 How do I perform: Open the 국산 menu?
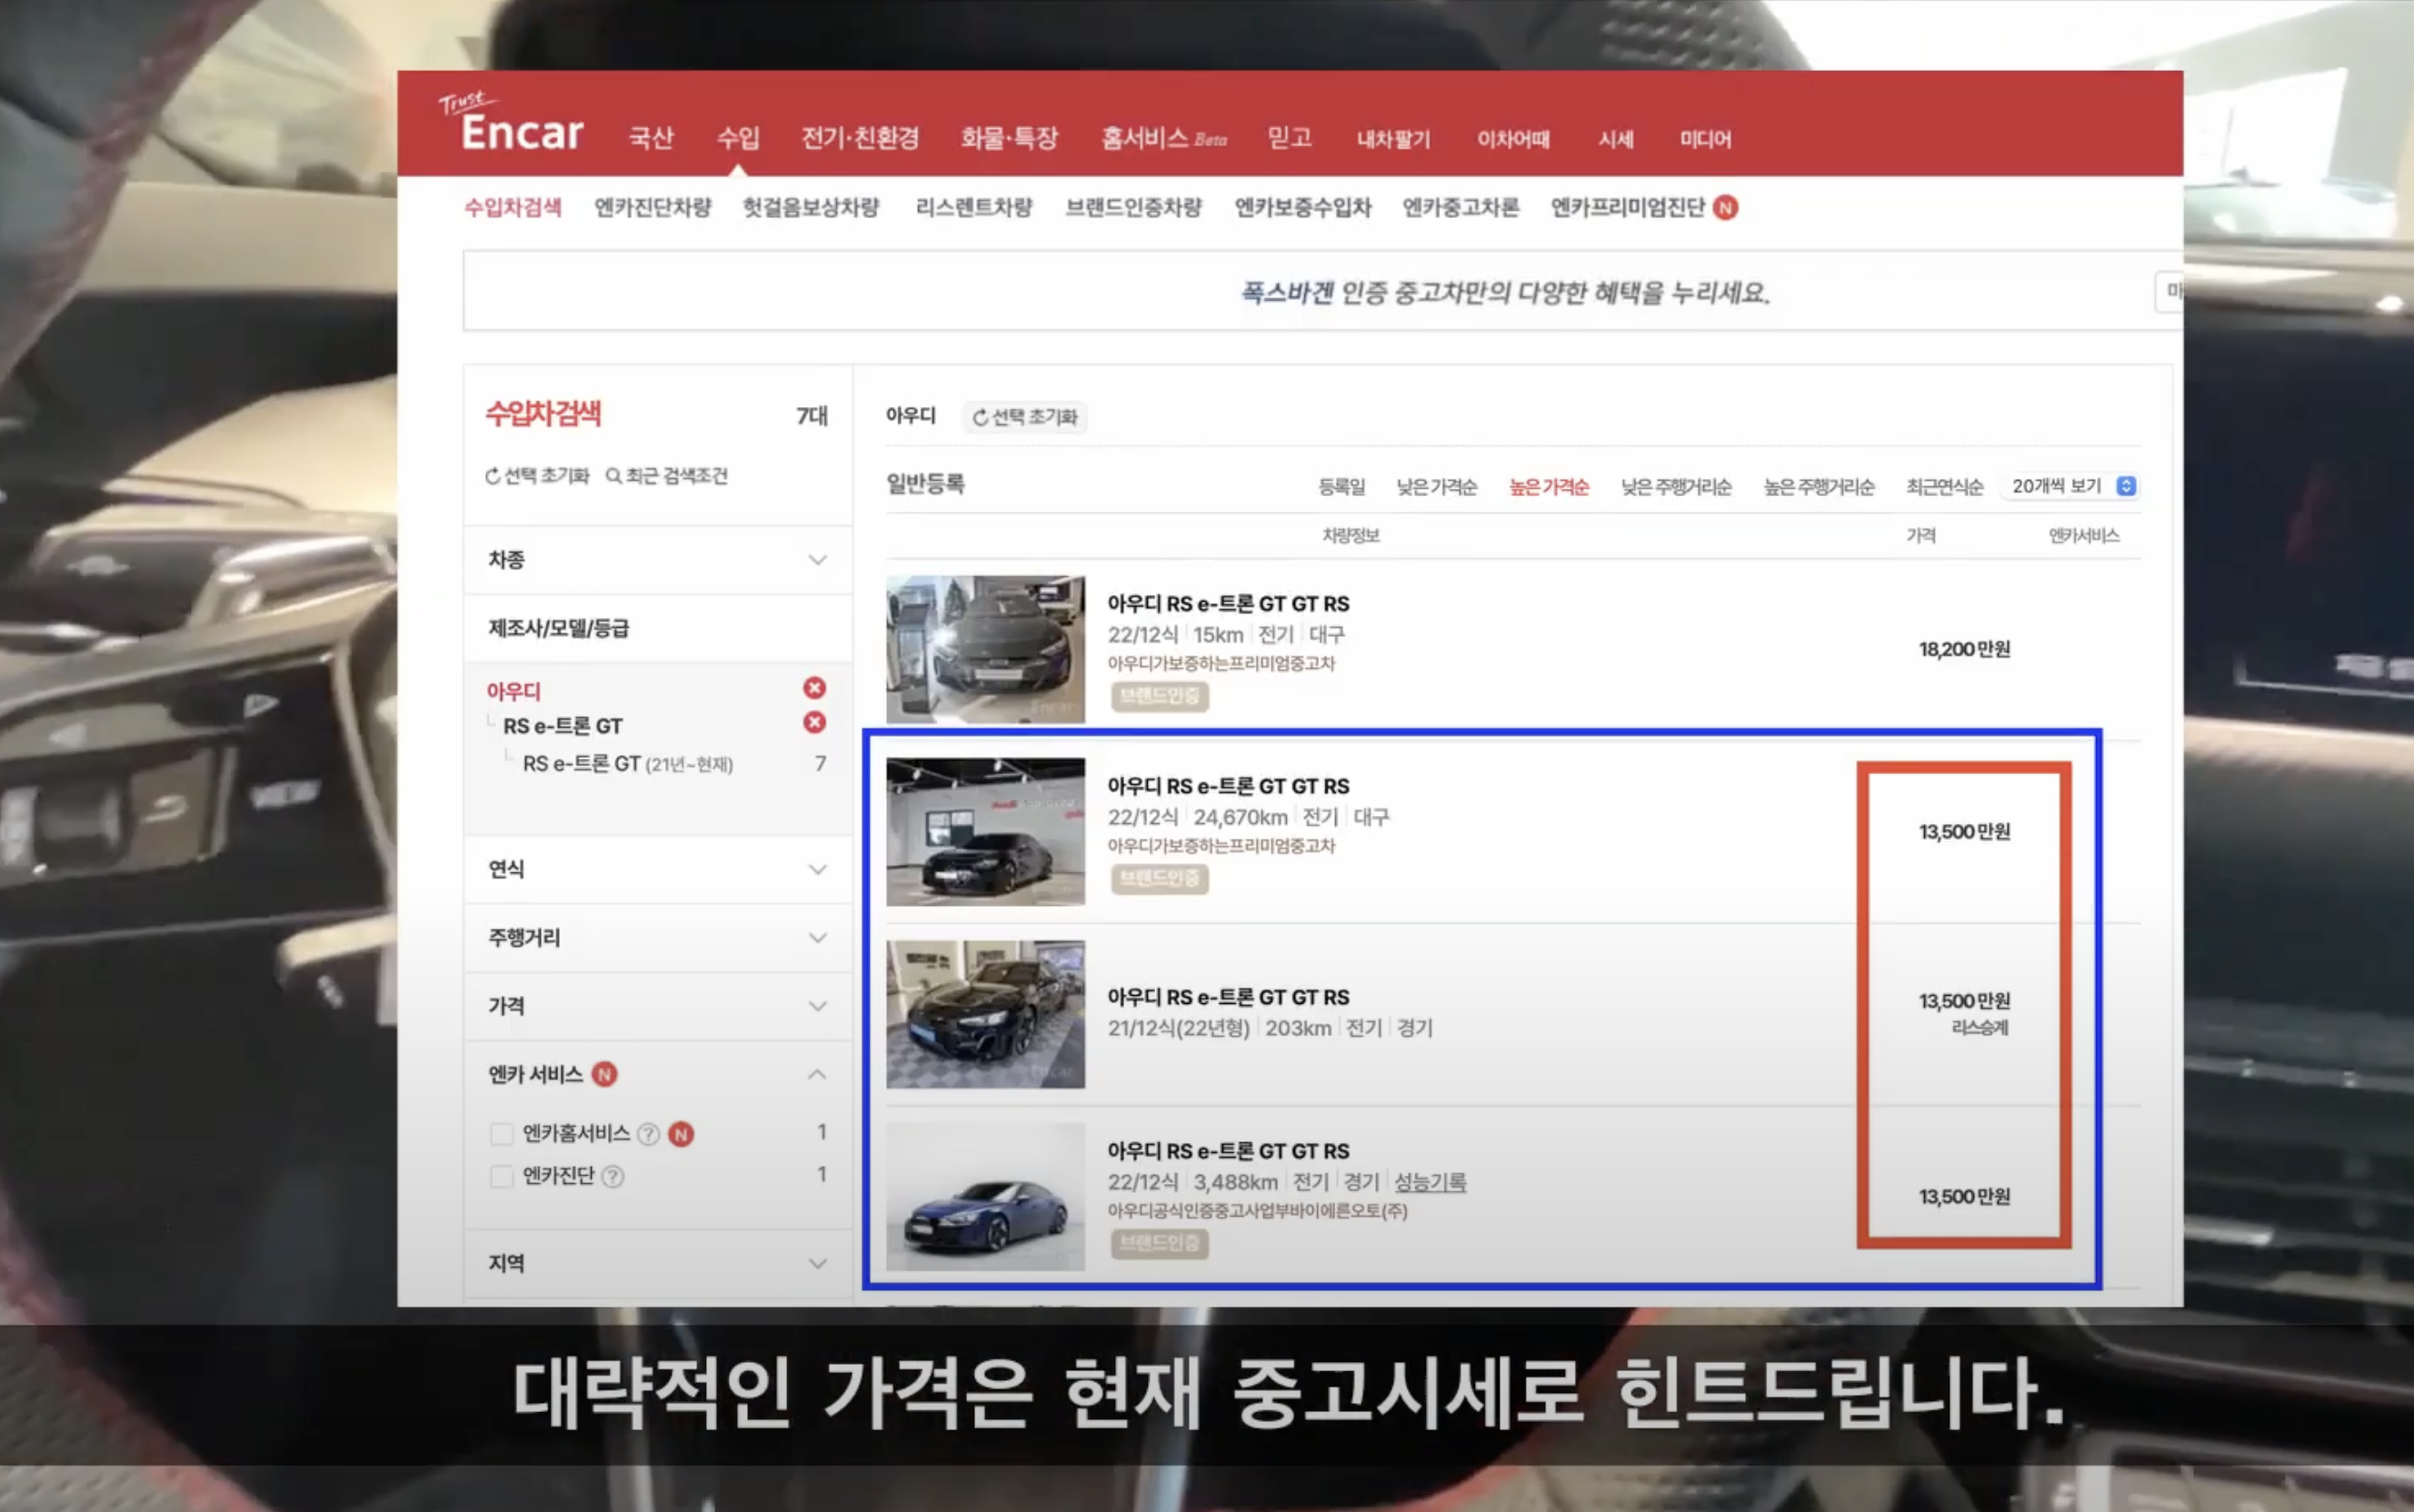(x=651, y=138)
